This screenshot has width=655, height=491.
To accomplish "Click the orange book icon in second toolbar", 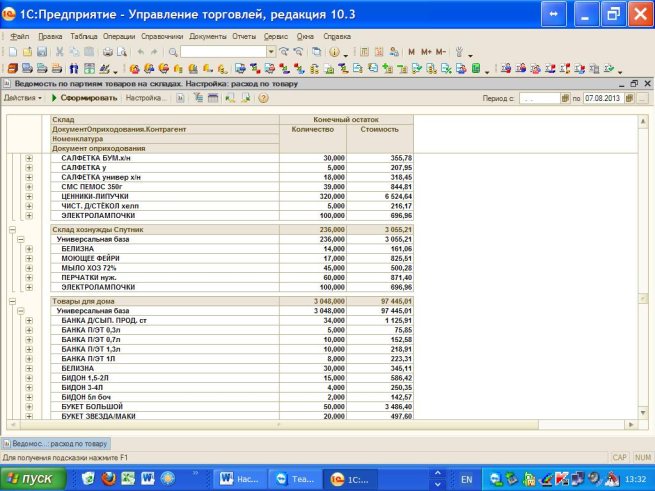I will pyautogui.click(x=13, y=68).
